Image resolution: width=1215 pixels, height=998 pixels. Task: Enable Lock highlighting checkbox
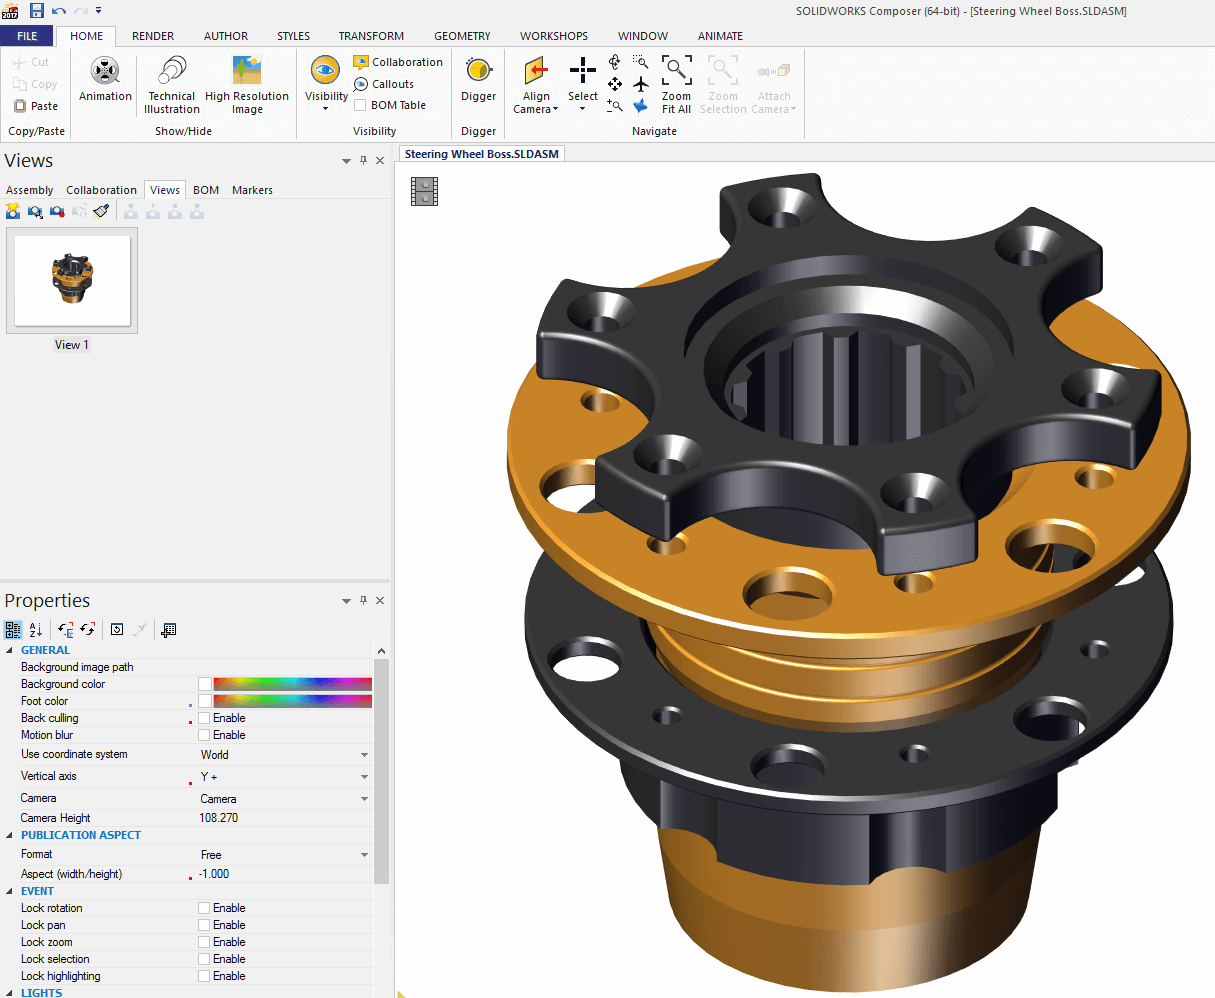(x=204, y=976)
